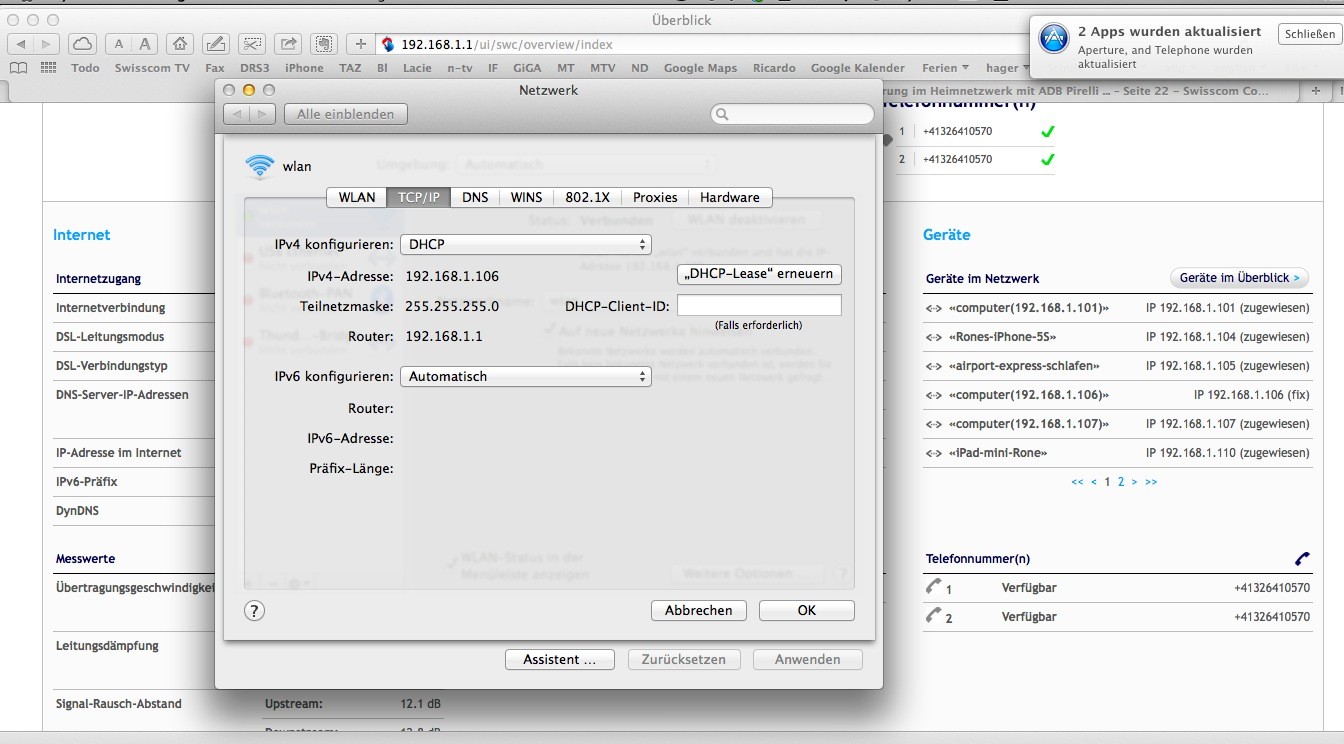This screenshot has height=744, width=1344.
Task: Open the bookmarks book icon
Action: pyautogui.click(x=18, y=67)
